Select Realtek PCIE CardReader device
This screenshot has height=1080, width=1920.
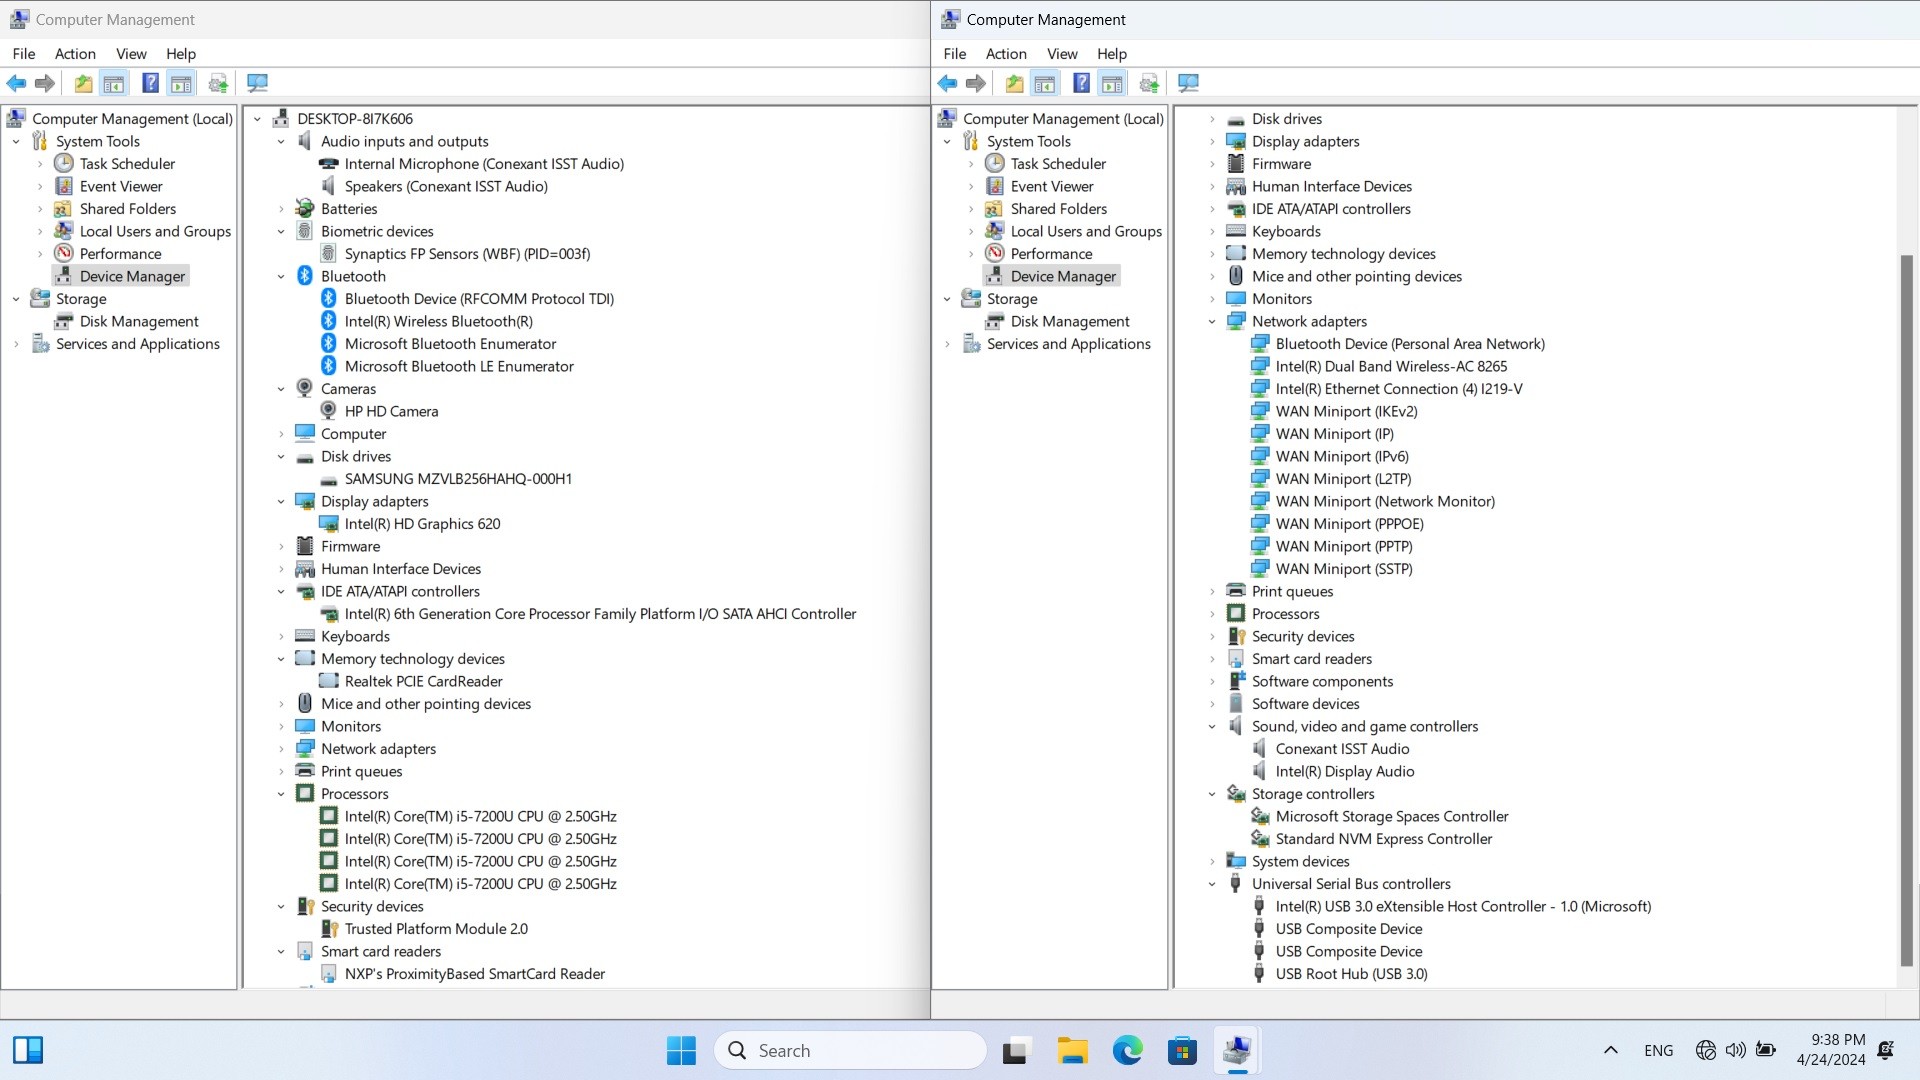[x=423, y=681]
